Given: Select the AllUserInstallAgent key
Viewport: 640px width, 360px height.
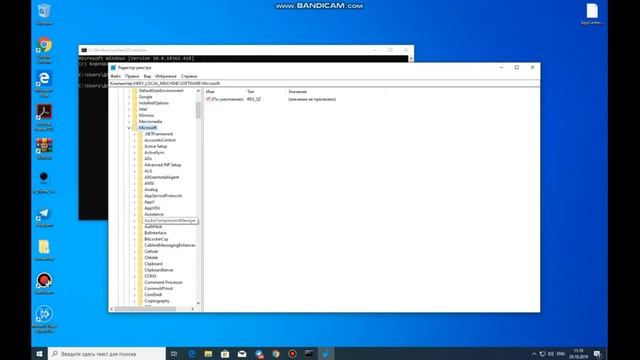Looking at the screenshot, I should [x=161, y=177].
